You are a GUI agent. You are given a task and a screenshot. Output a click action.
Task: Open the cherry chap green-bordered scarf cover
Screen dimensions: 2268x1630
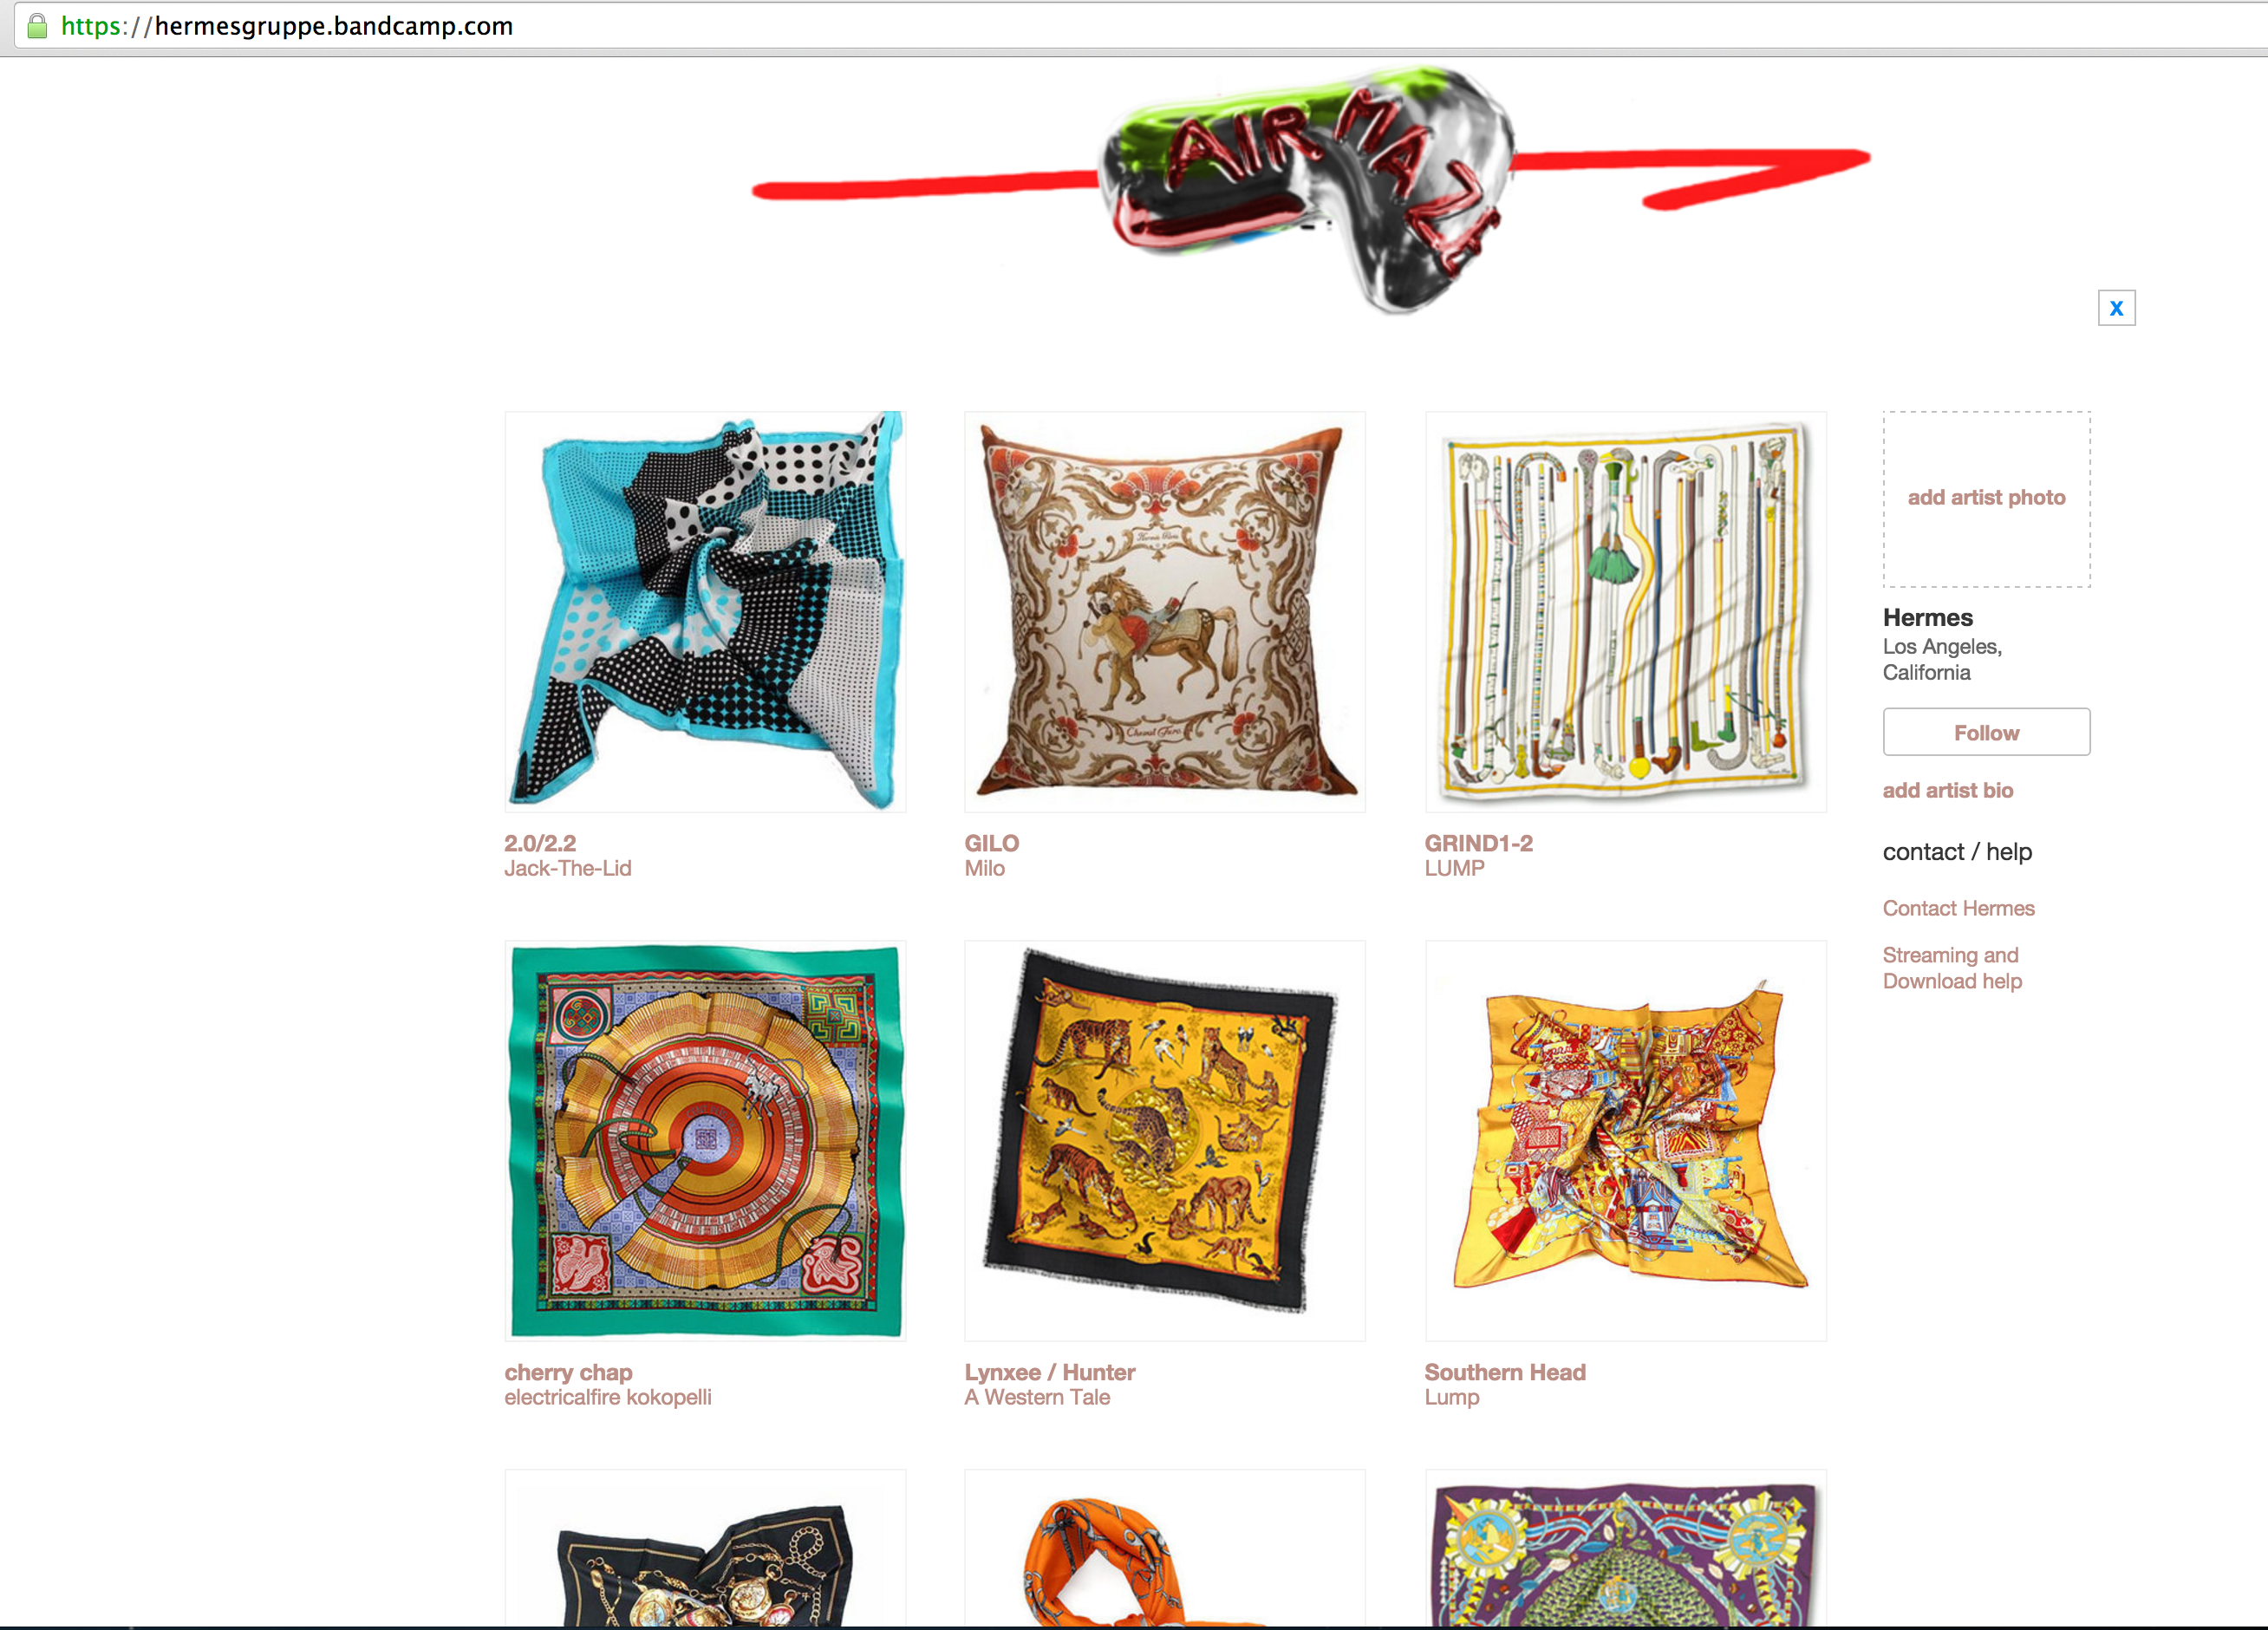coord(705,1140)
